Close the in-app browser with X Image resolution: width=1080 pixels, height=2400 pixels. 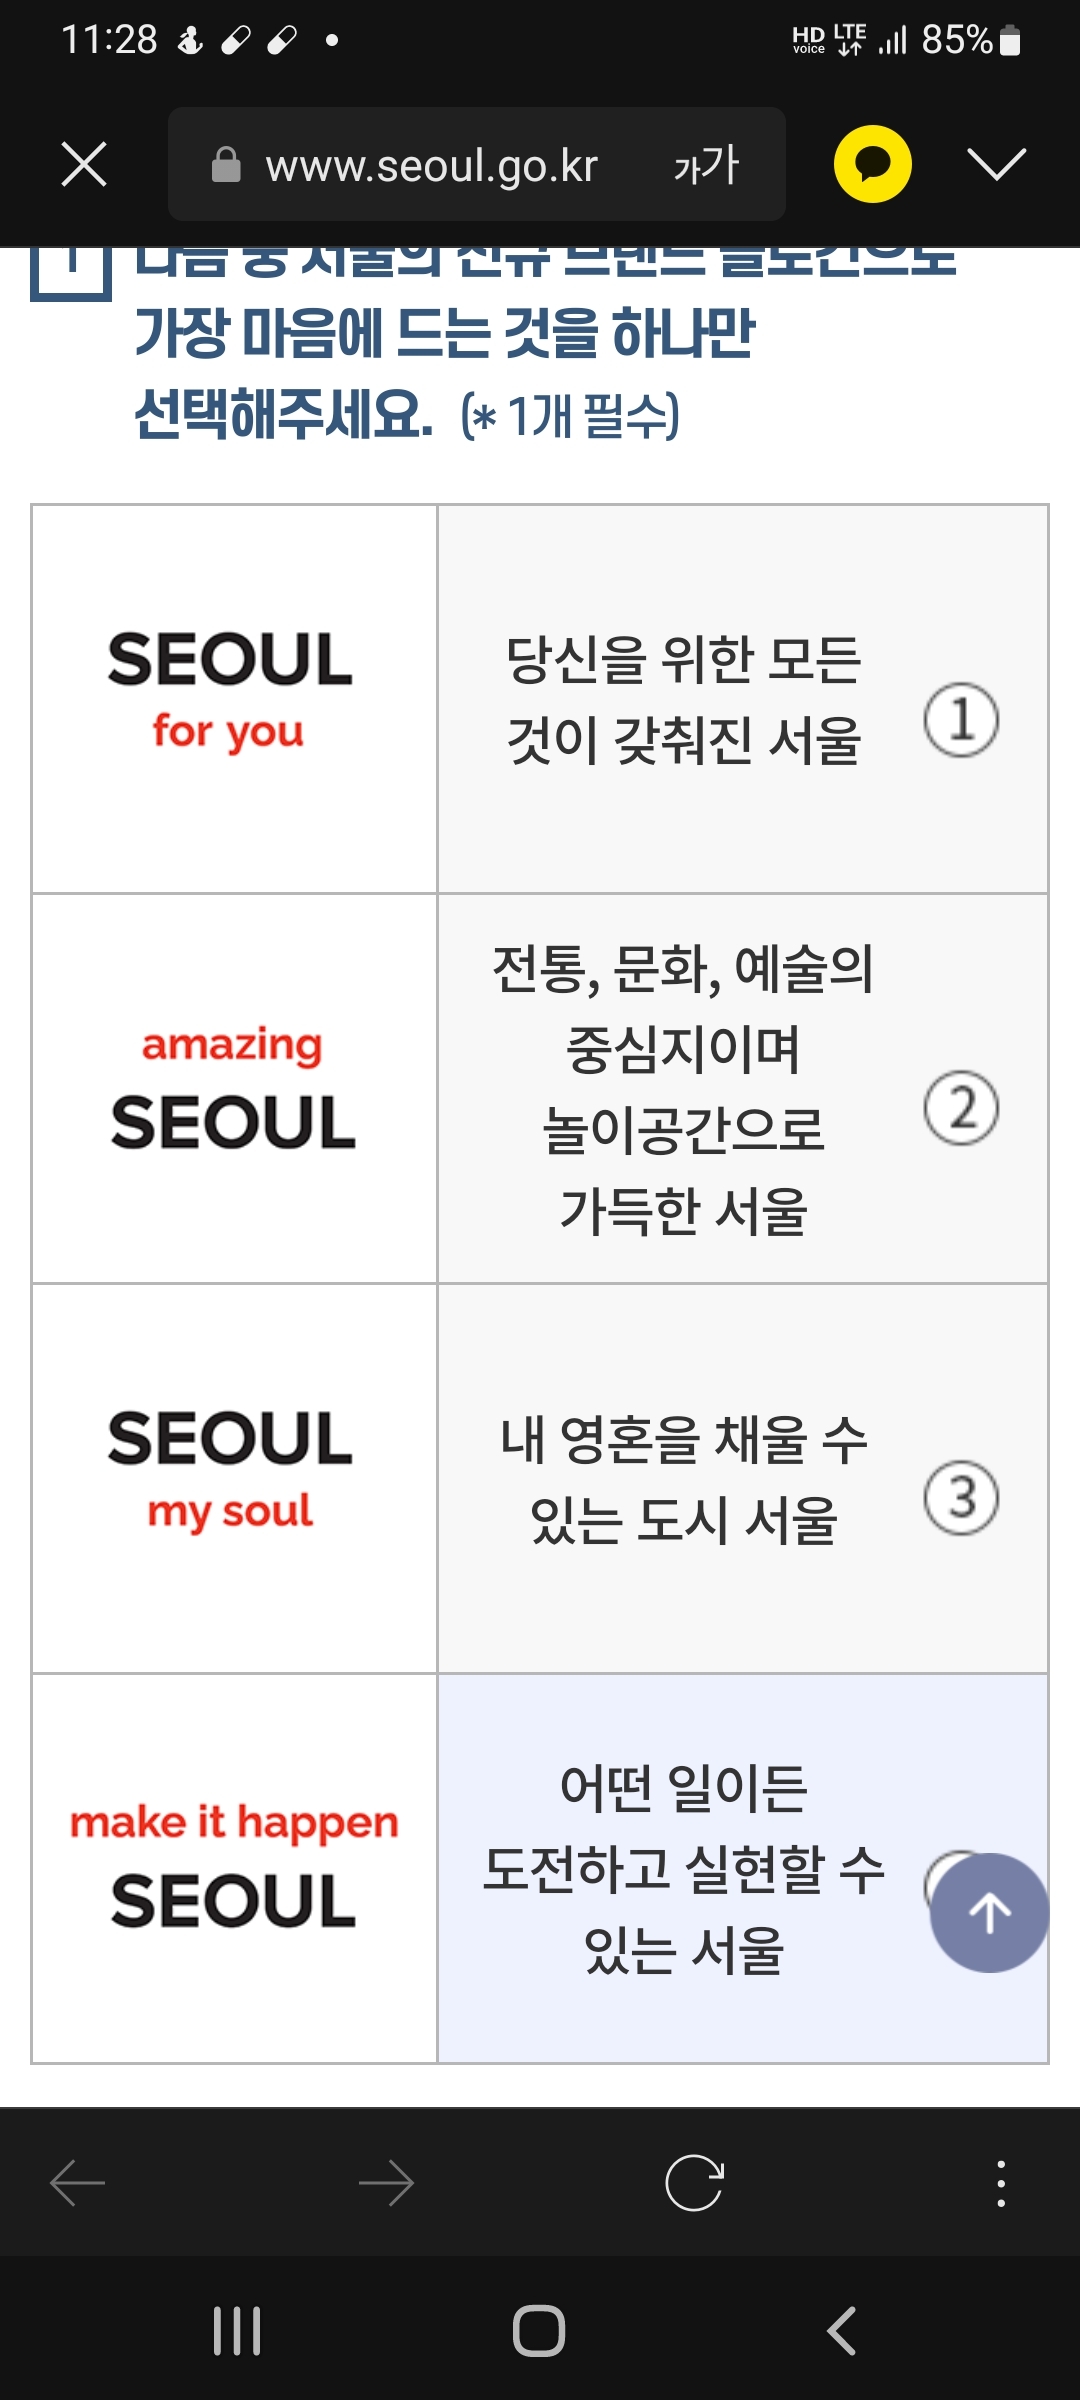[84, 164]
